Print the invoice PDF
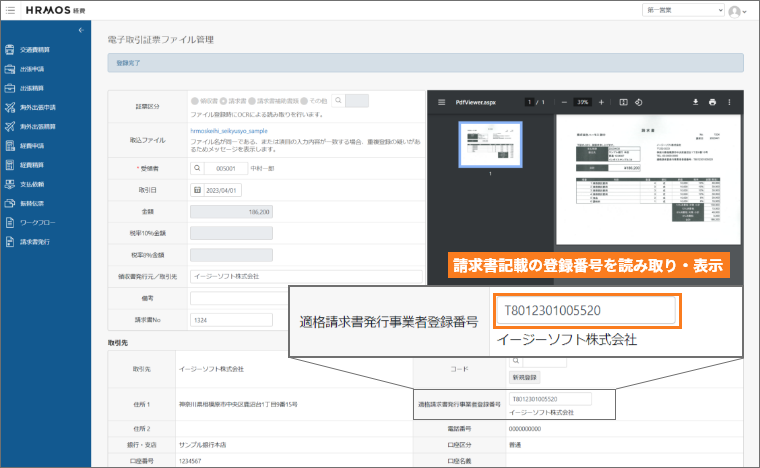 tap(712, 102)
